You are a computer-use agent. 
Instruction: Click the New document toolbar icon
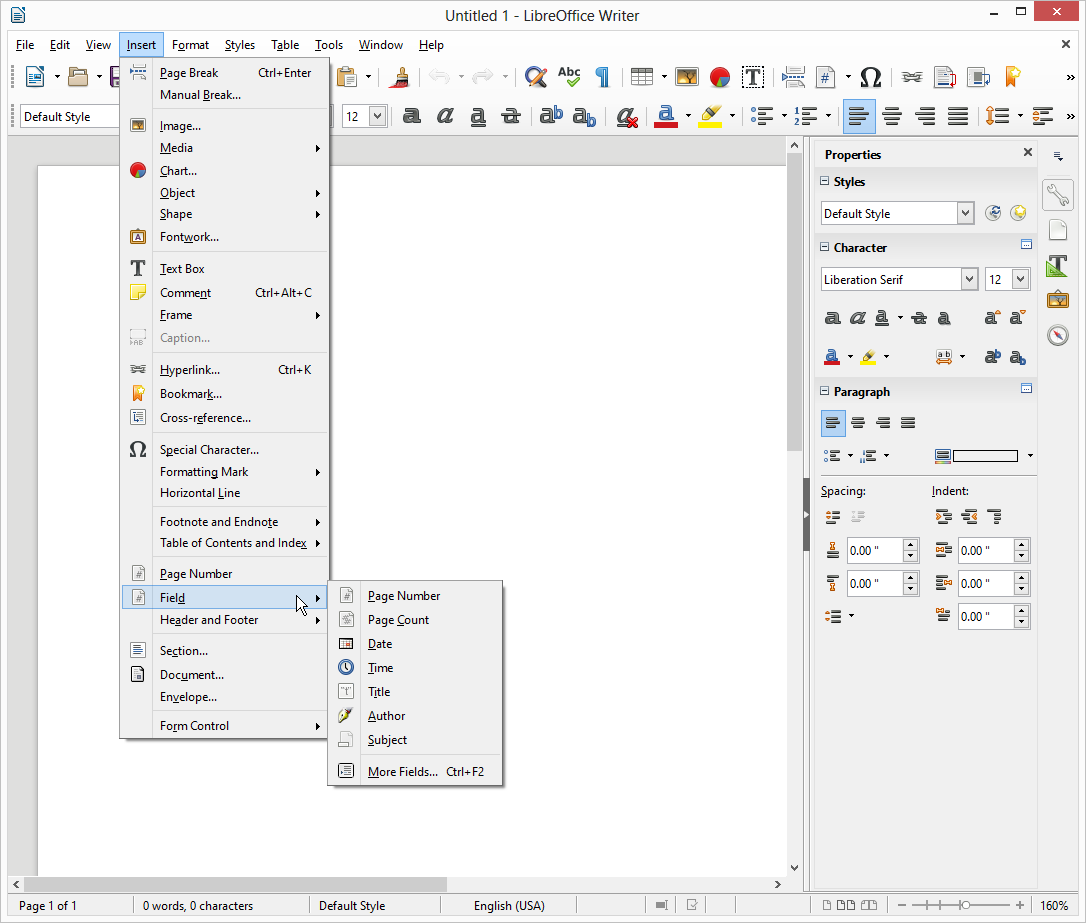click(x=35, y=77)
